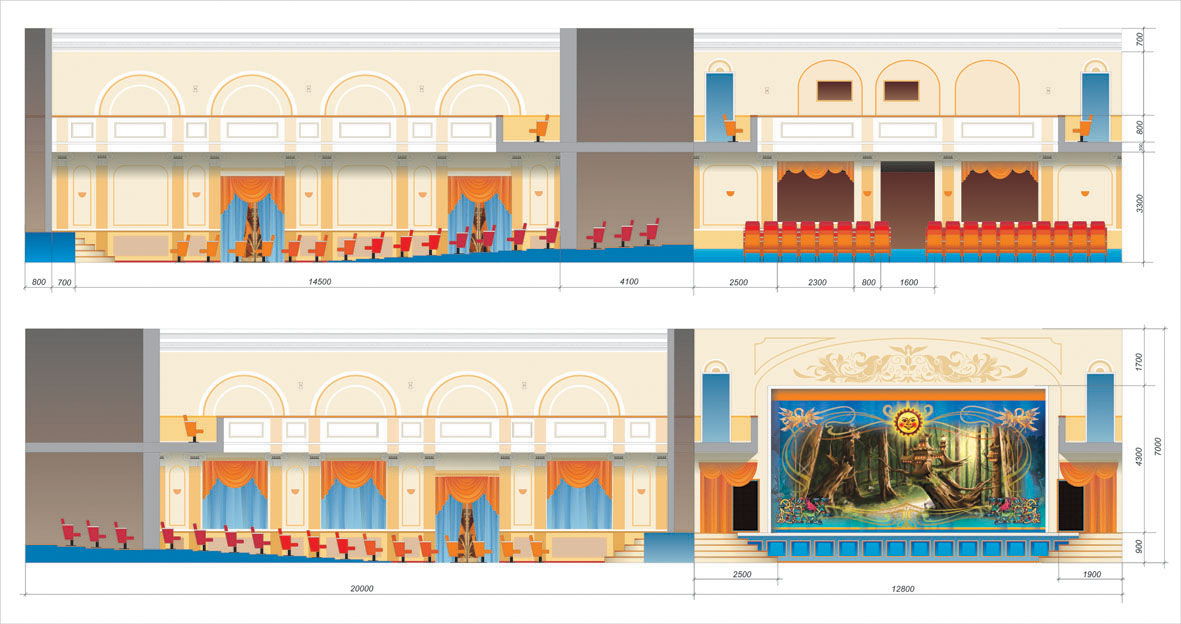Select the 700 label left of 14500
The height and width of the screenshot is (624, 1181).
pyautogui.click(x=64, y=283)
